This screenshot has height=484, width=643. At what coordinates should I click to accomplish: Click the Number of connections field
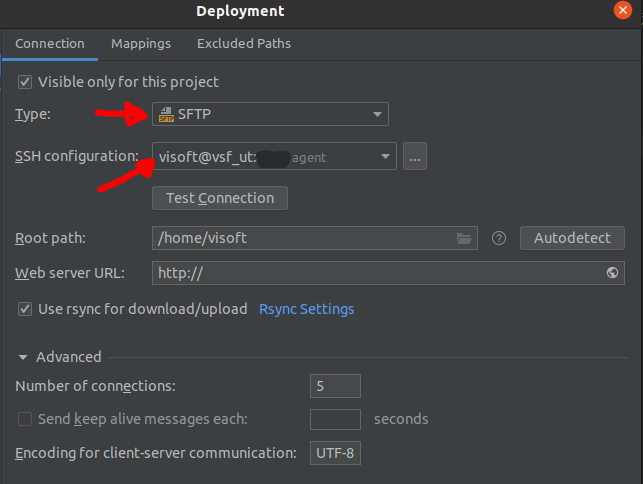[335, 386]
